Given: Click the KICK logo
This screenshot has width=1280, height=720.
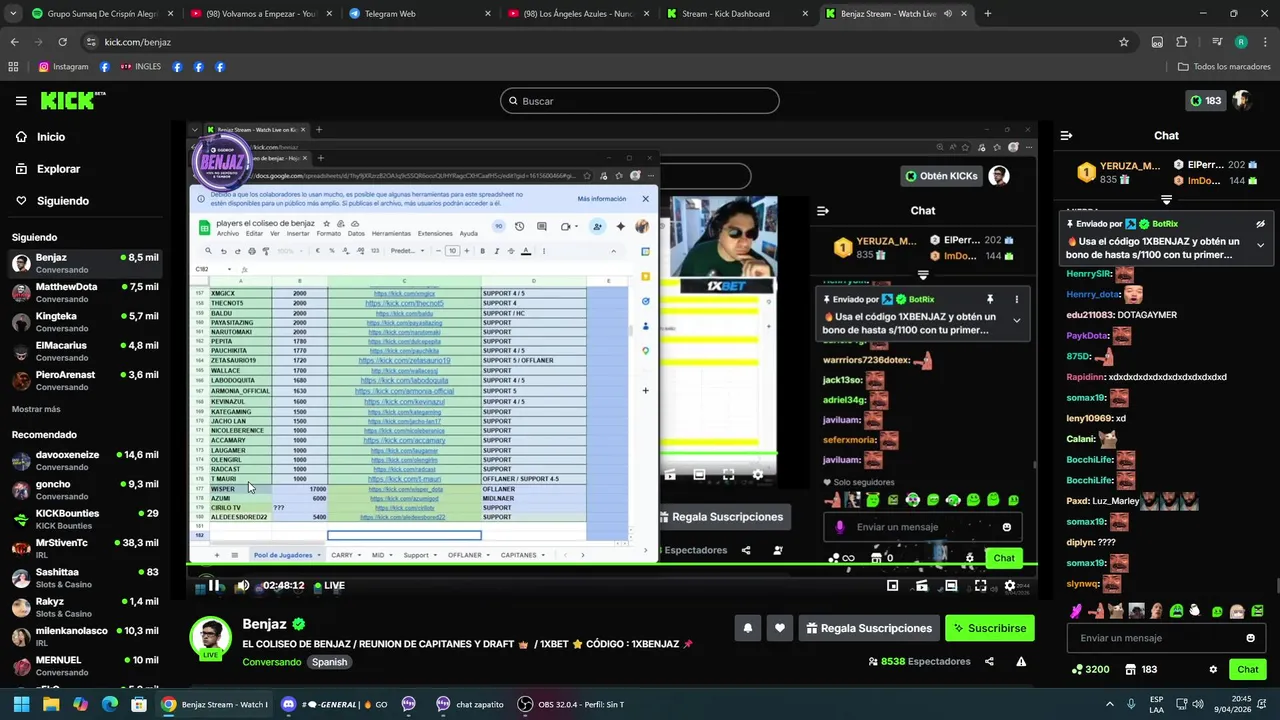Looking at the screenshot, I should [x=72, y=100].
